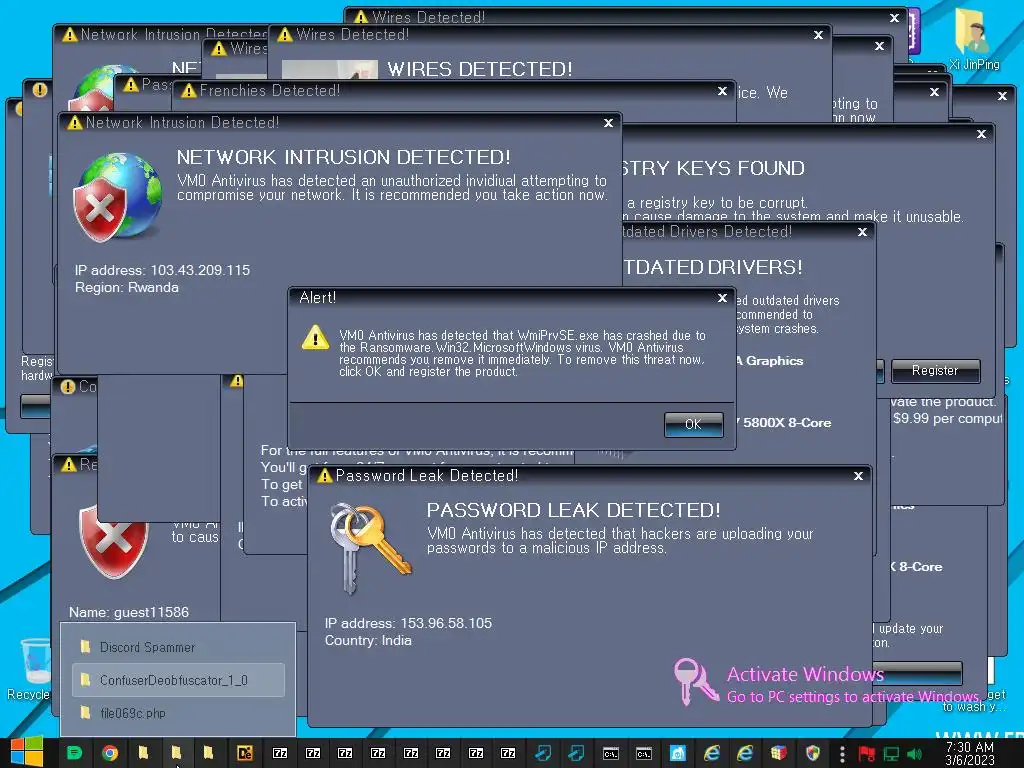This screenshot has height=768, width=1024.
Task: Click the 'Password Leak Detected!' title text
Action: [427, 476]
